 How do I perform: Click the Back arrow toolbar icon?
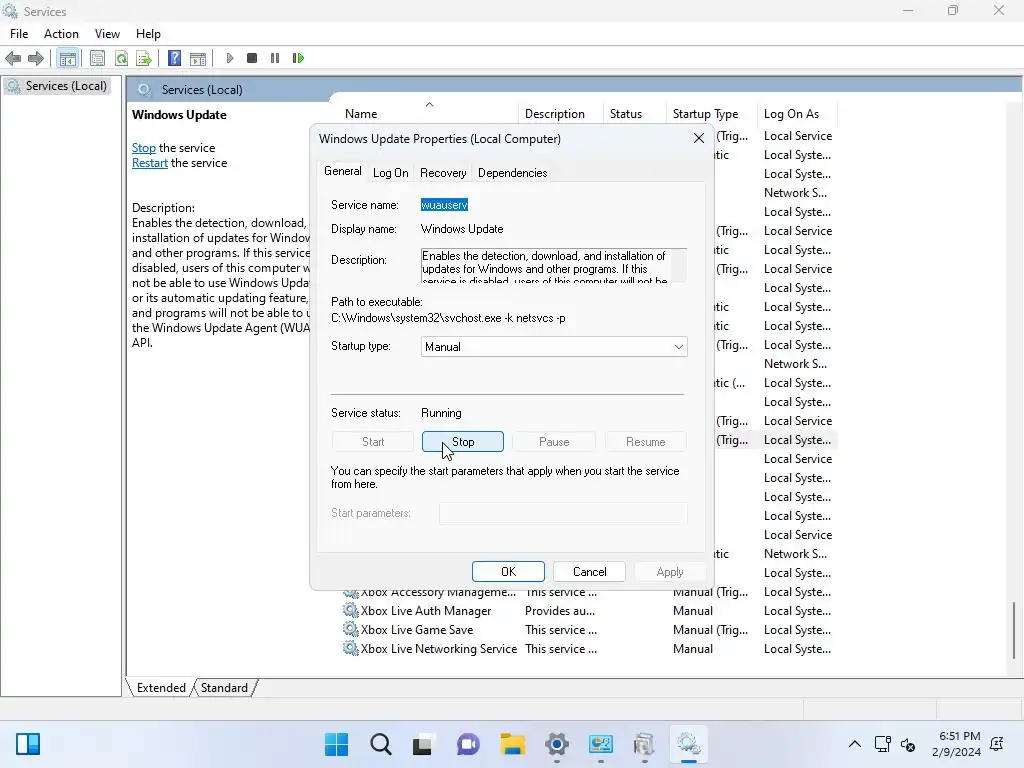[x=13, y=59]
